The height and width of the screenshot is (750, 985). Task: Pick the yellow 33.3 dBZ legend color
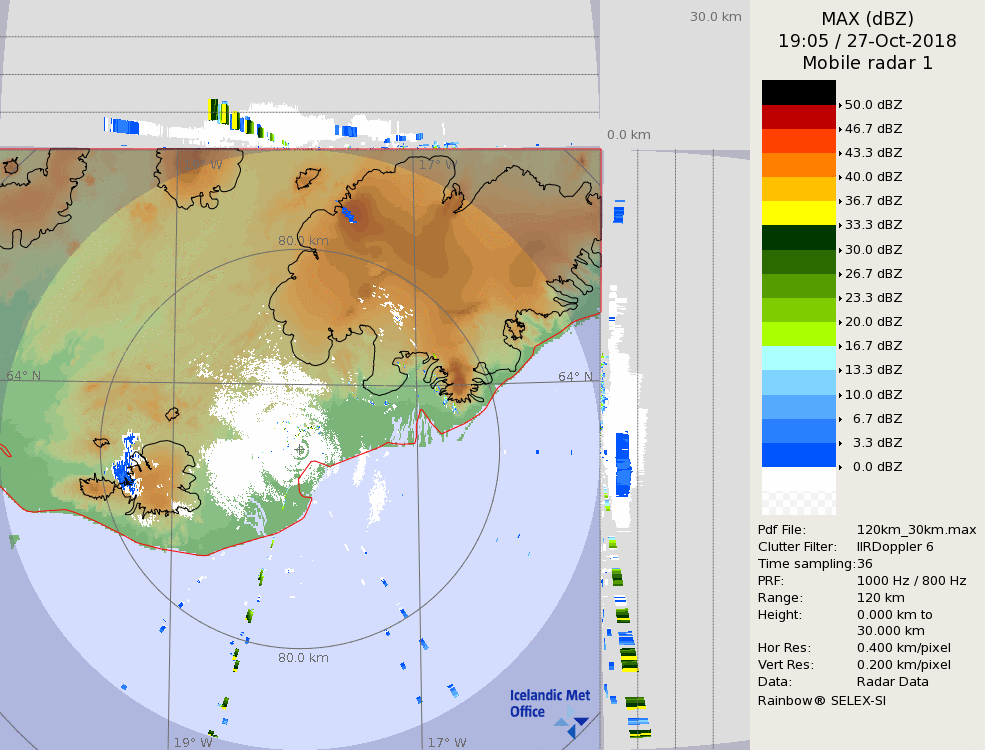pos(798,213)
